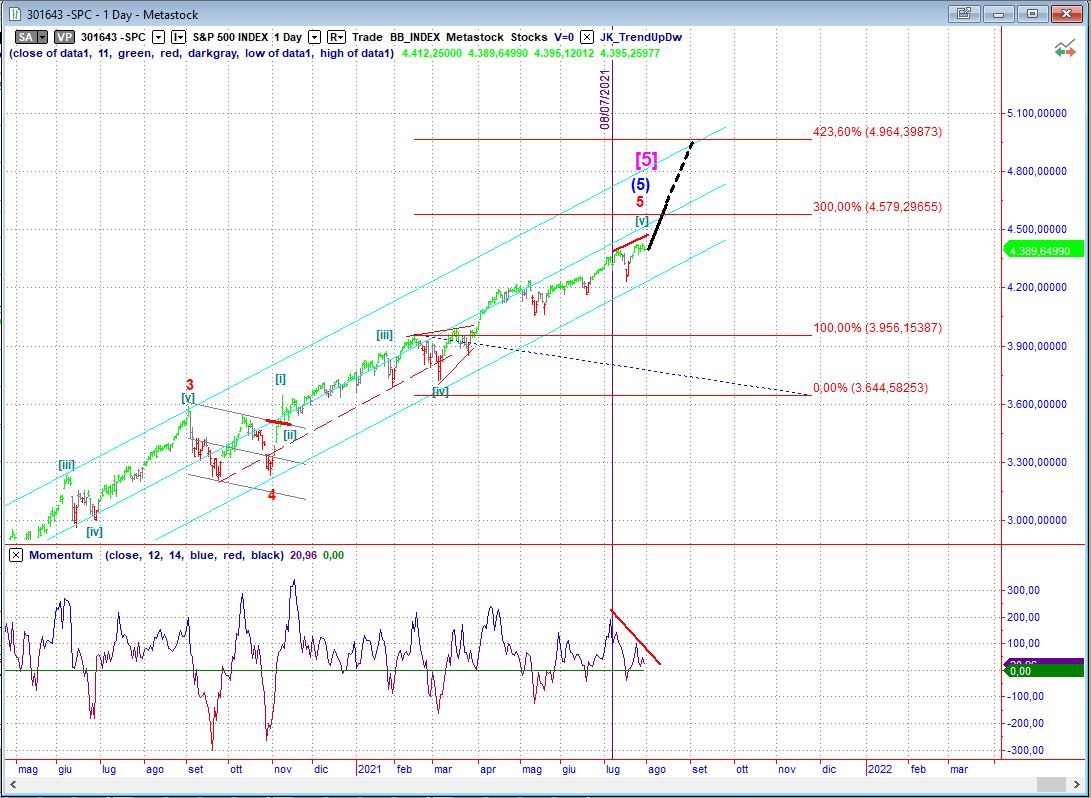Click the red 3 wave label
The image size is (1091, 798).
[189, 384]
